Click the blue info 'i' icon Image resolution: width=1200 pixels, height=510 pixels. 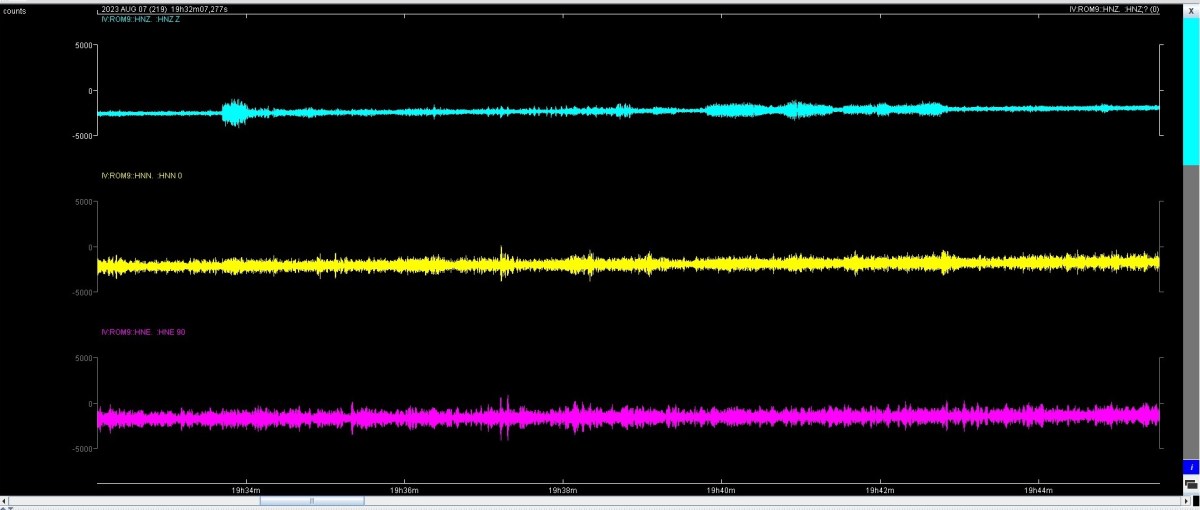pyautogui.click(x=1191, y=467)
